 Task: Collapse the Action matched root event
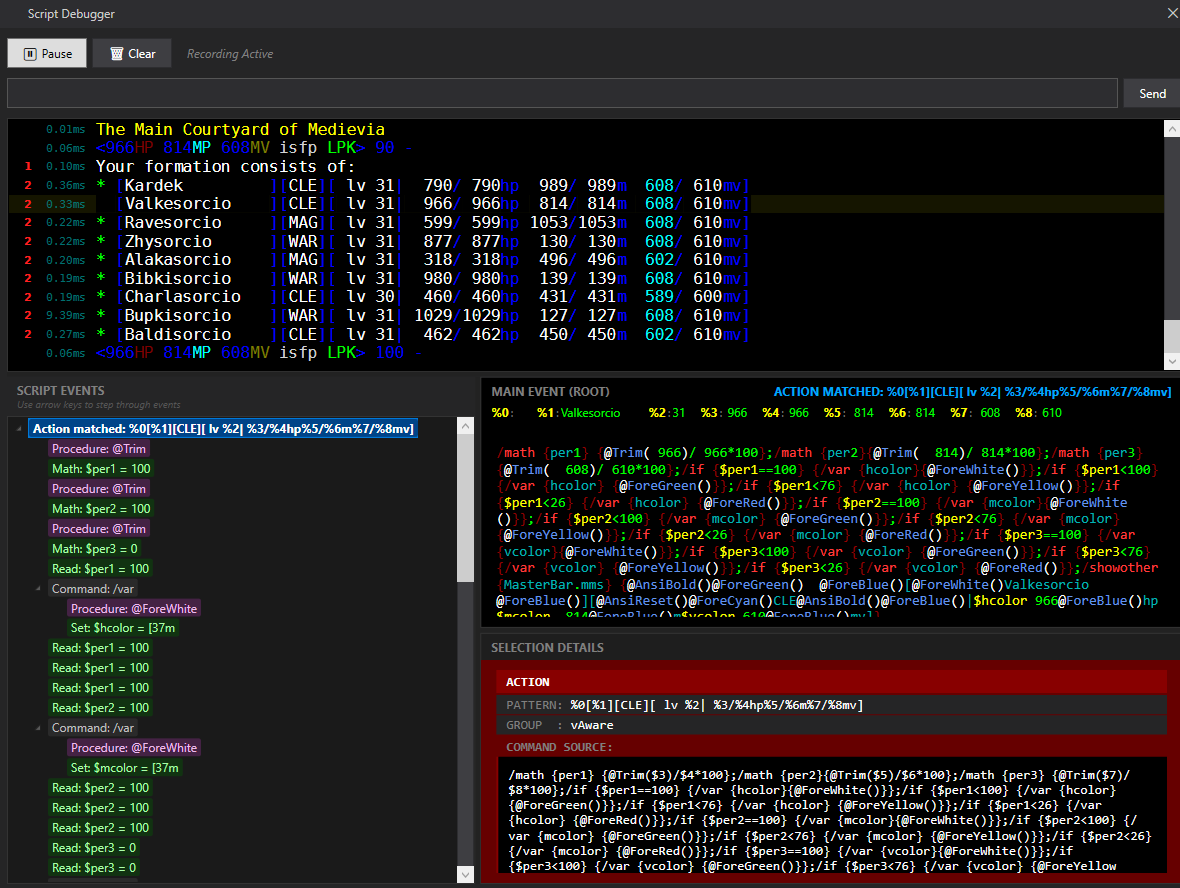click(x=19, y=428)
